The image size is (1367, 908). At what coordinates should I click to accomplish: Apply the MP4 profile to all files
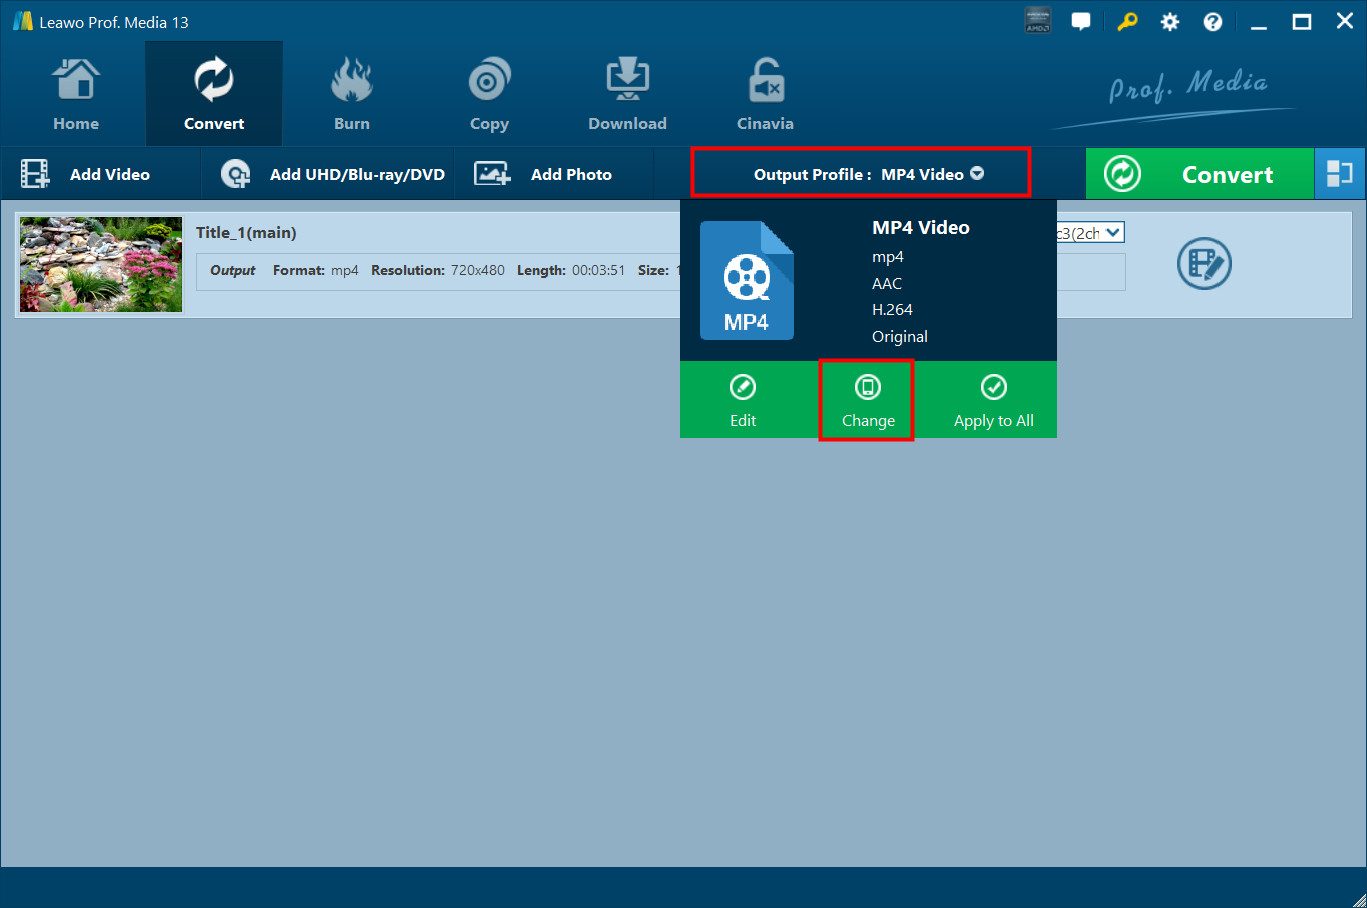click(993, 400)
